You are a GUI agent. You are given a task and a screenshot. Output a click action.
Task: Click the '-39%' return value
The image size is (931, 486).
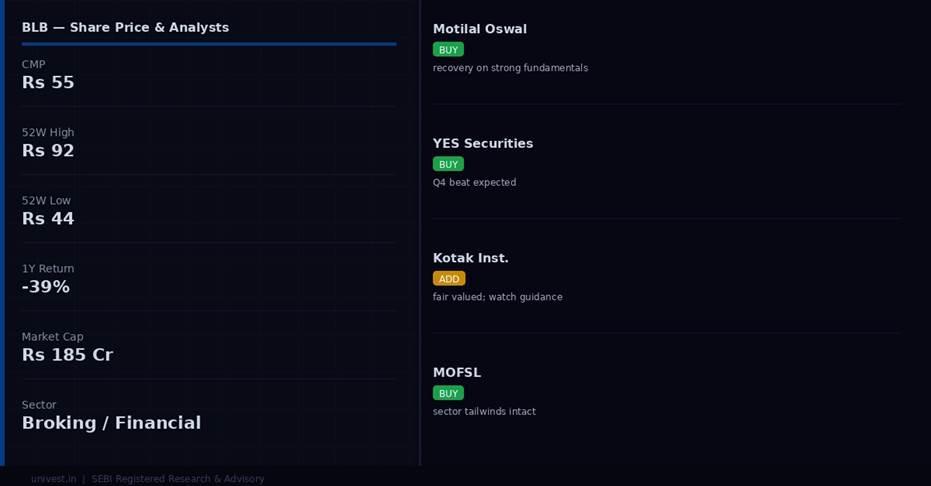click(46, 287)
